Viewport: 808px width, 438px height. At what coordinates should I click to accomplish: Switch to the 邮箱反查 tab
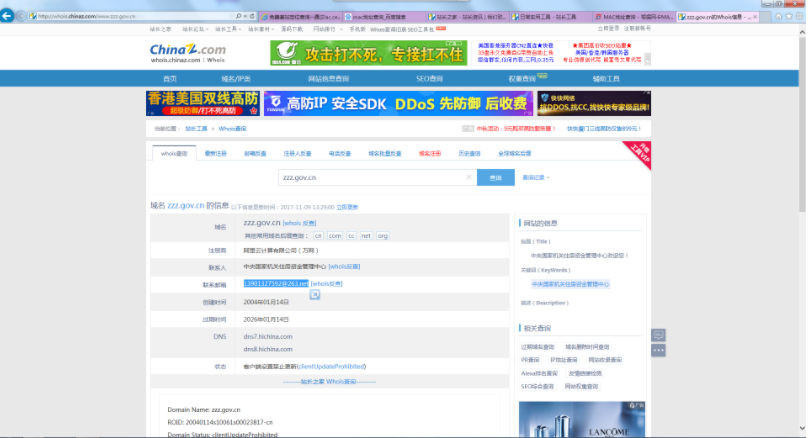point(255,154)
